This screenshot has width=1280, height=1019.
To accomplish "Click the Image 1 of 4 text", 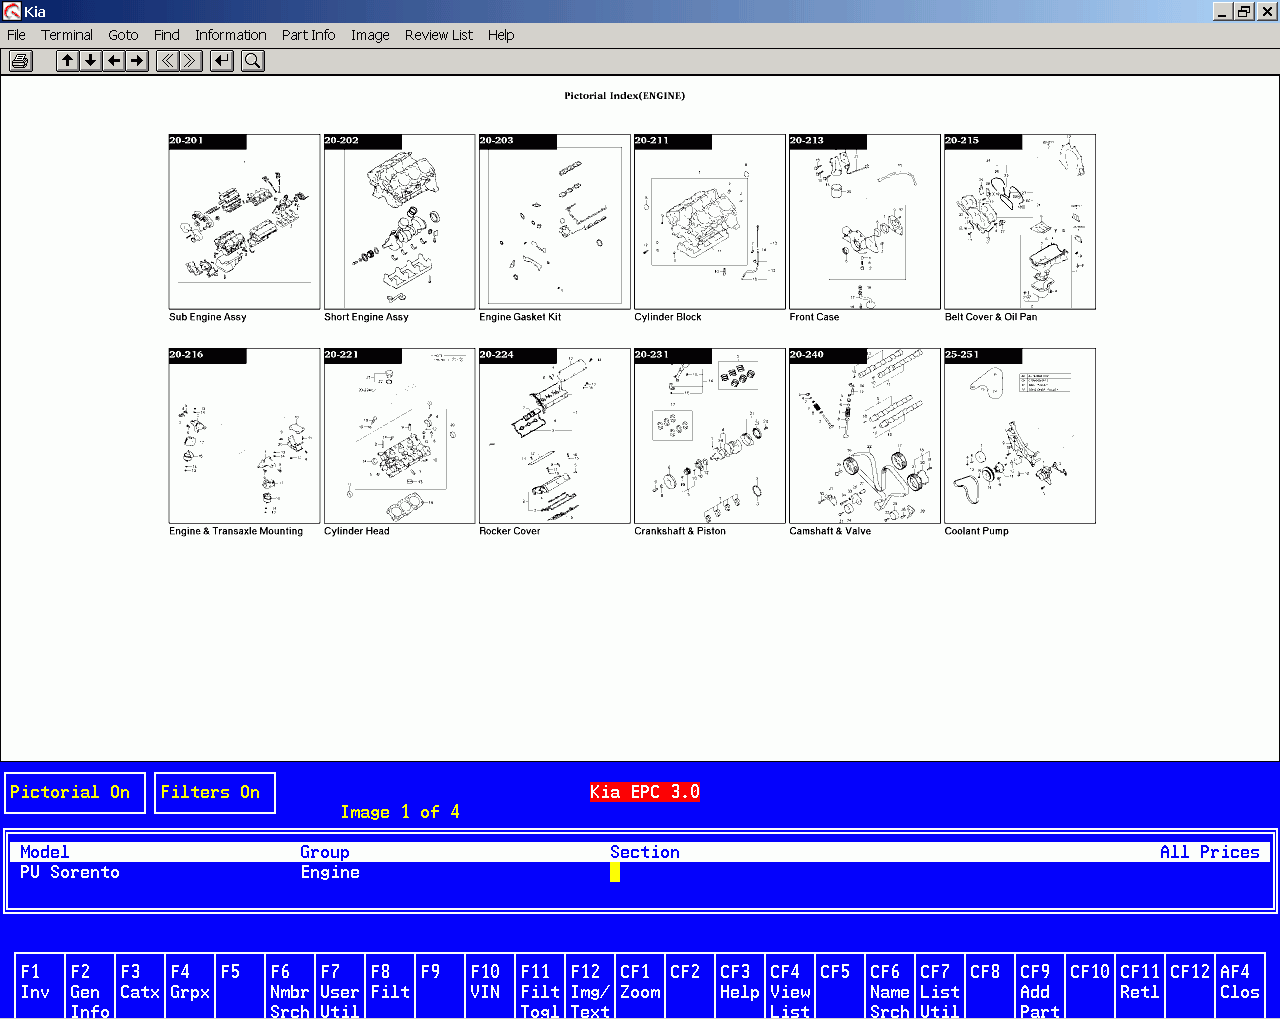I will click(400, 812).
